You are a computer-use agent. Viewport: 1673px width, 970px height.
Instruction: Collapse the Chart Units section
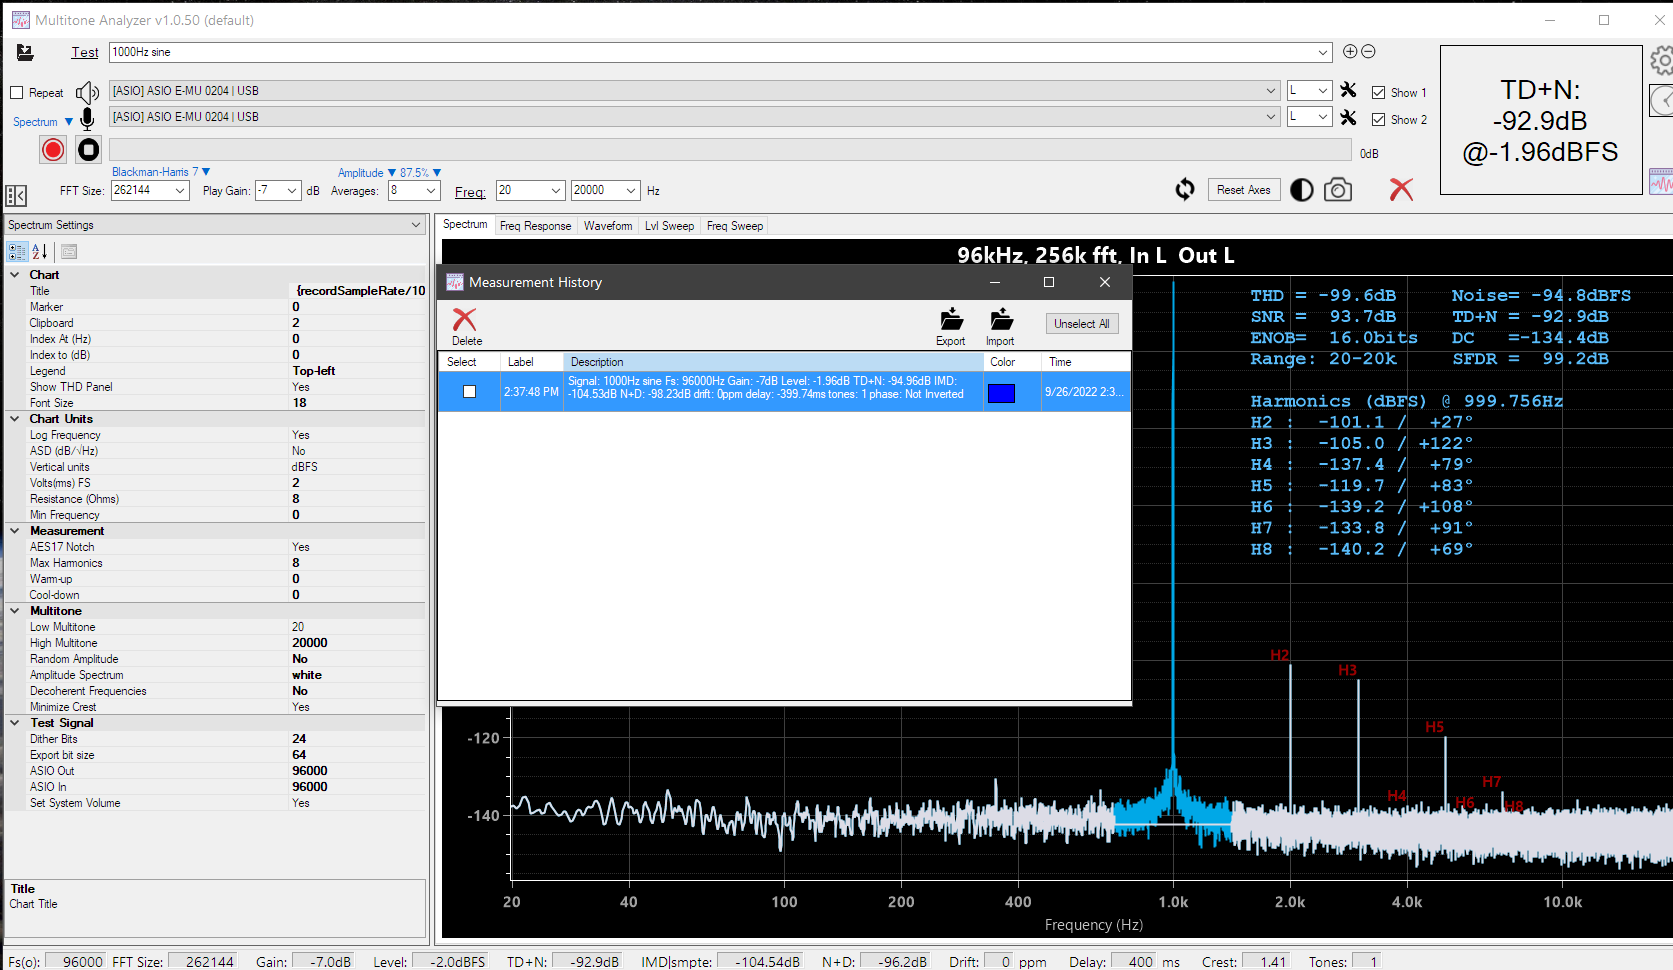pyautogui.click(x=14, y=419)
